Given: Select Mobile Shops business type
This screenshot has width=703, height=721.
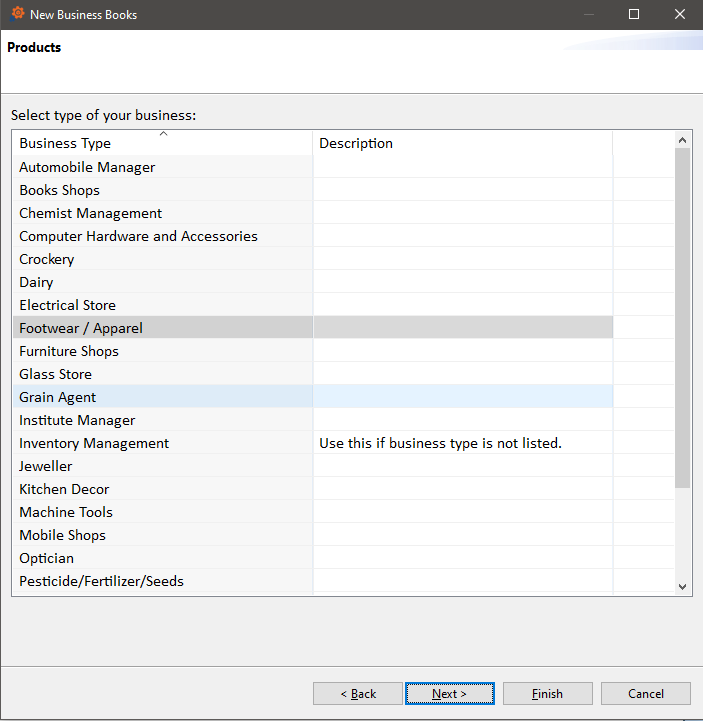Looking at the screenshot, I should point(62,535).
